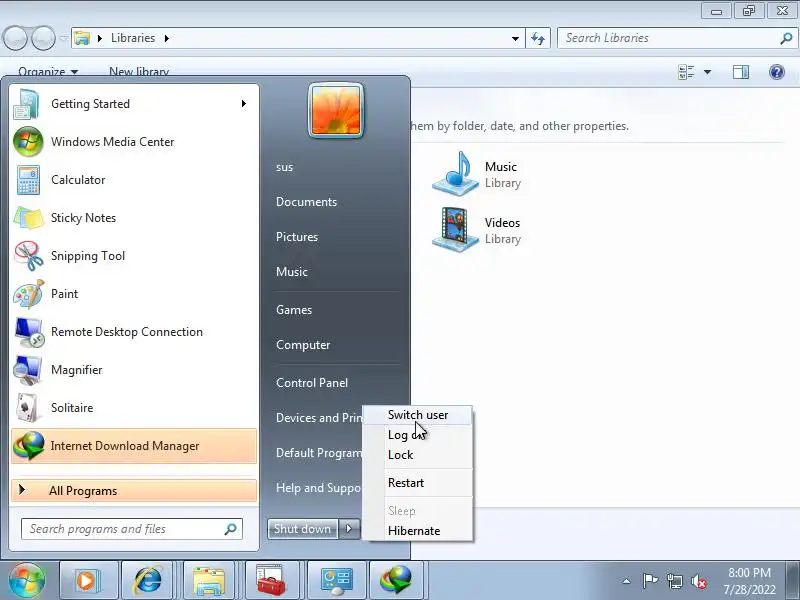Launch Internet Download Manager from Start menu

point(134,446)
